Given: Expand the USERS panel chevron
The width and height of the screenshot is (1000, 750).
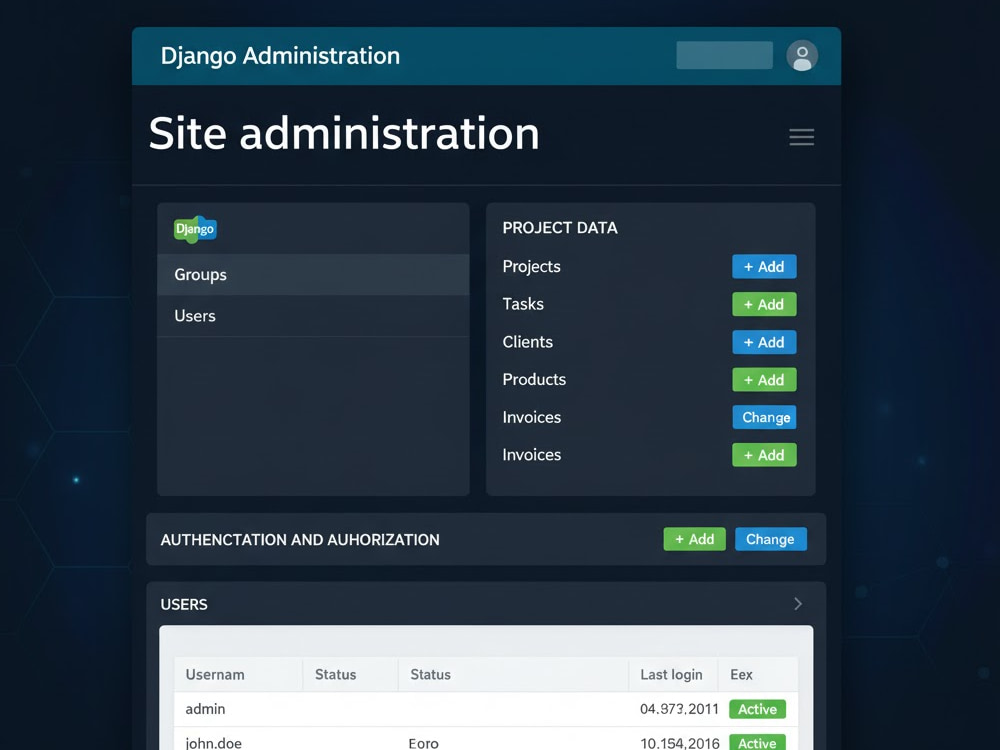Looking at the screenshot, I should pos(798,603).
